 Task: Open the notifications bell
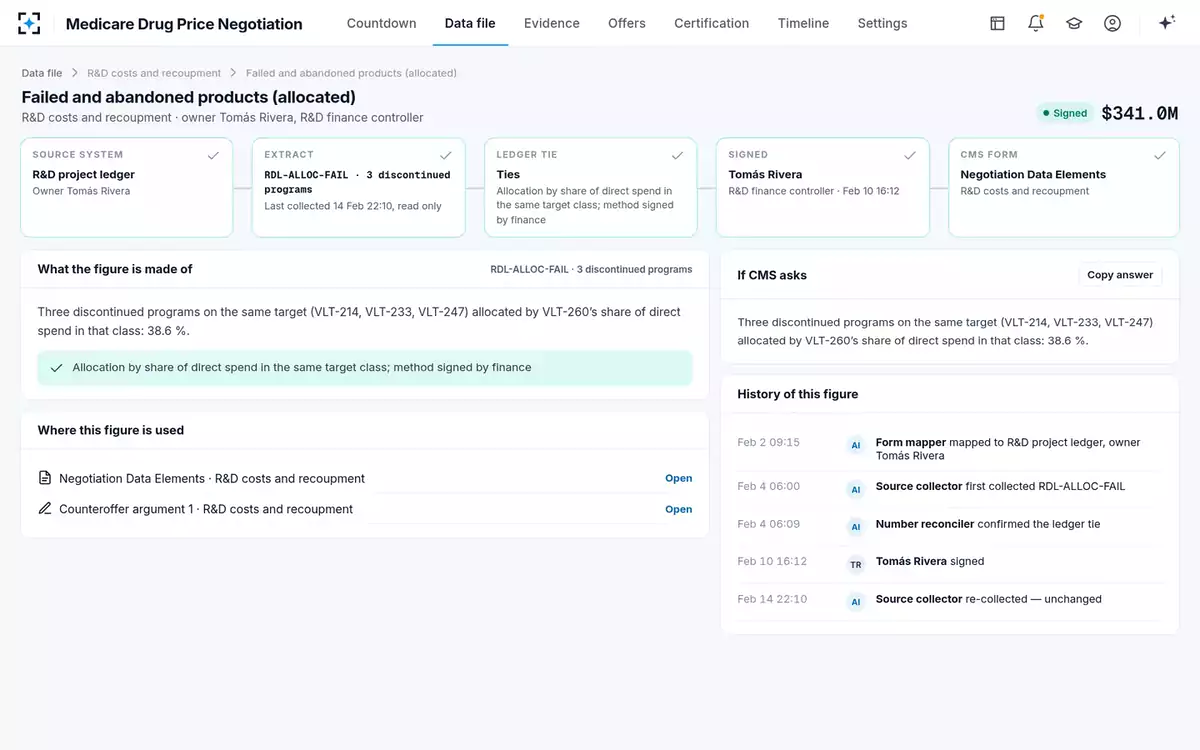pyautogui.click(x=1035, y=23)
